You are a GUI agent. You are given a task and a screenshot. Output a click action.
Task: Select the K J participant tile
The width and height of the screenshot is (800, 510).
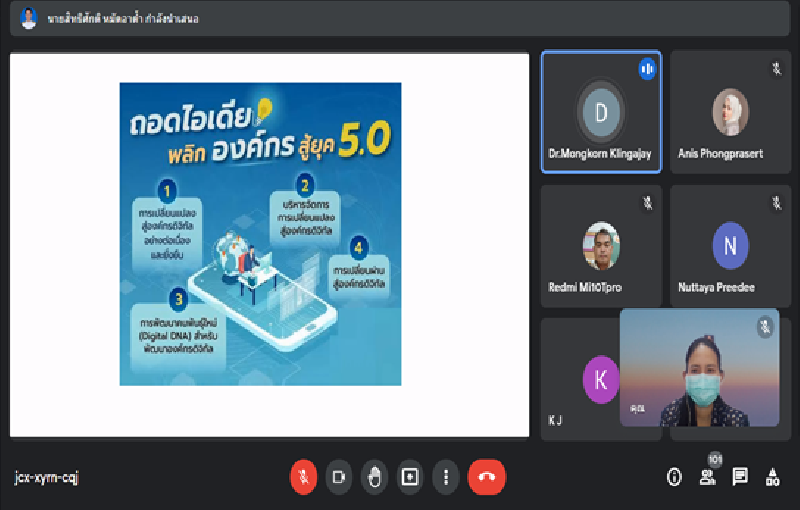(580, 380)
